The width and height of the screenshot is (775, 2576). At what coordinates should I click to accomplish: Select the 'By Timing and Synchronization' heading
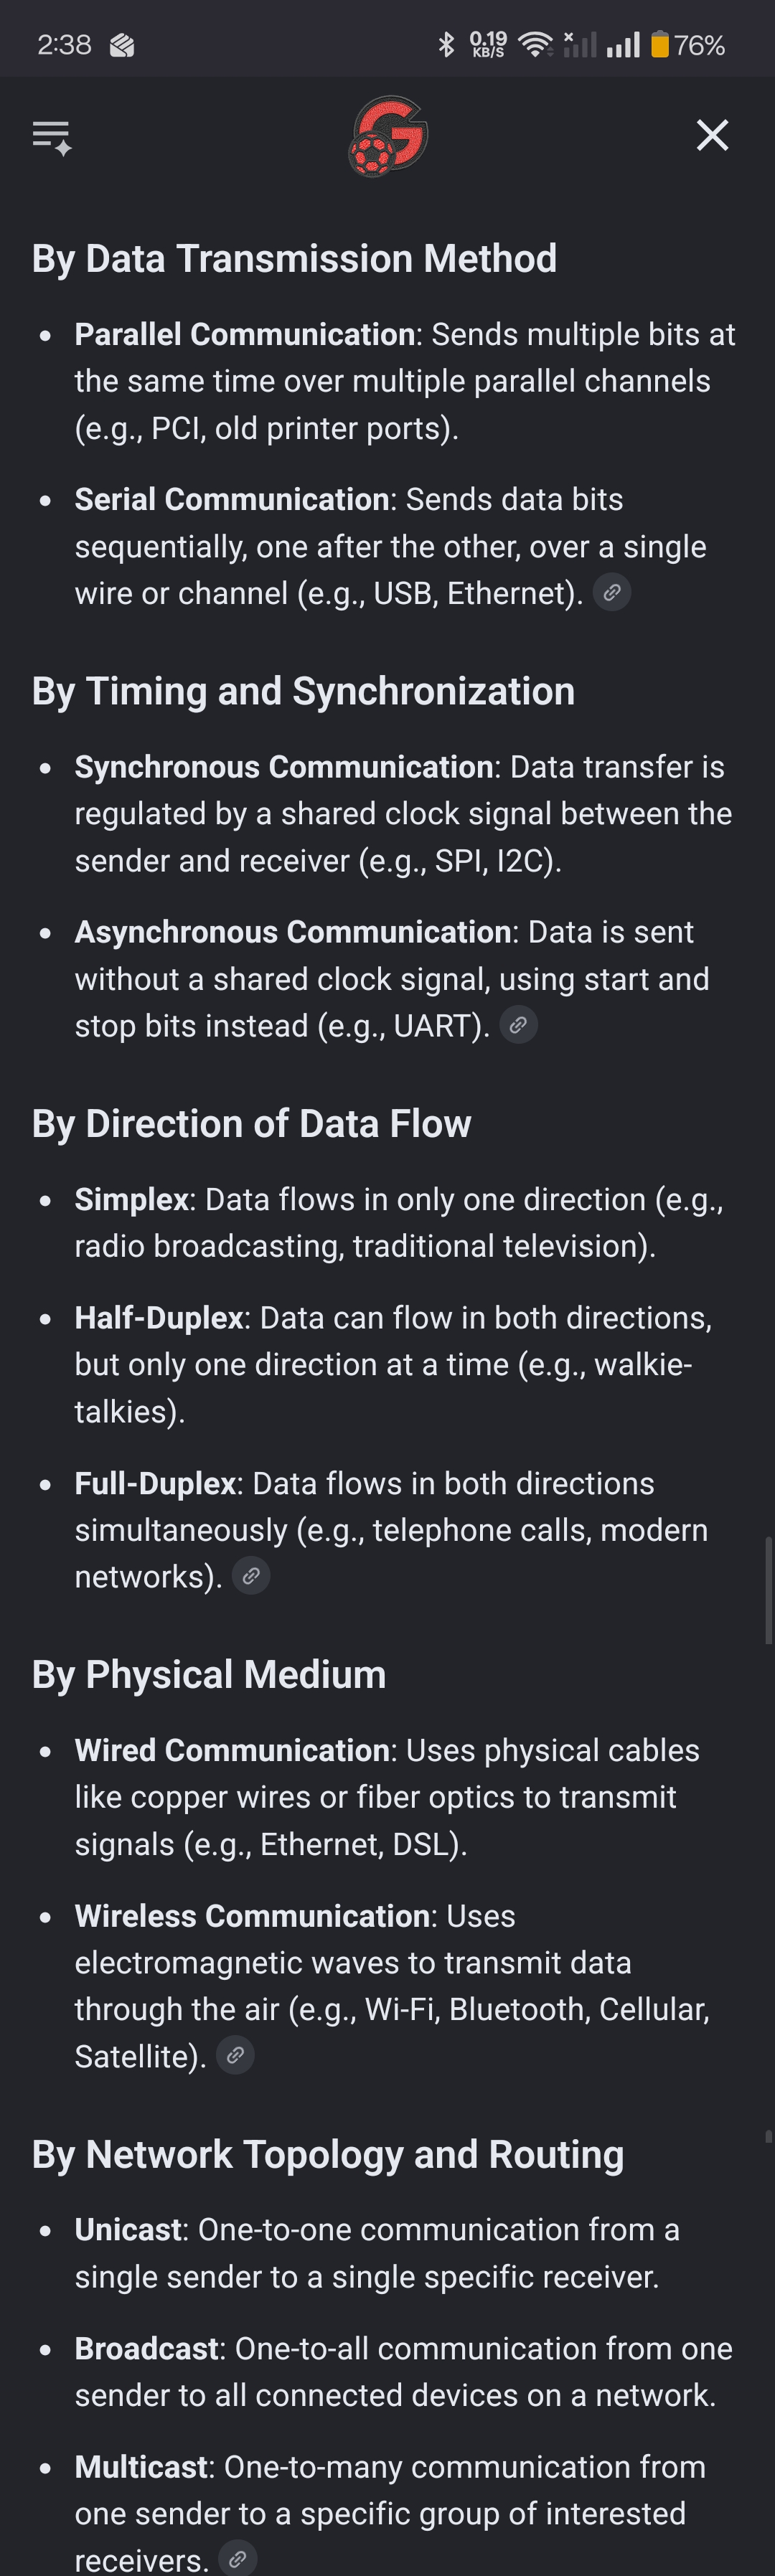click(303, 691)
